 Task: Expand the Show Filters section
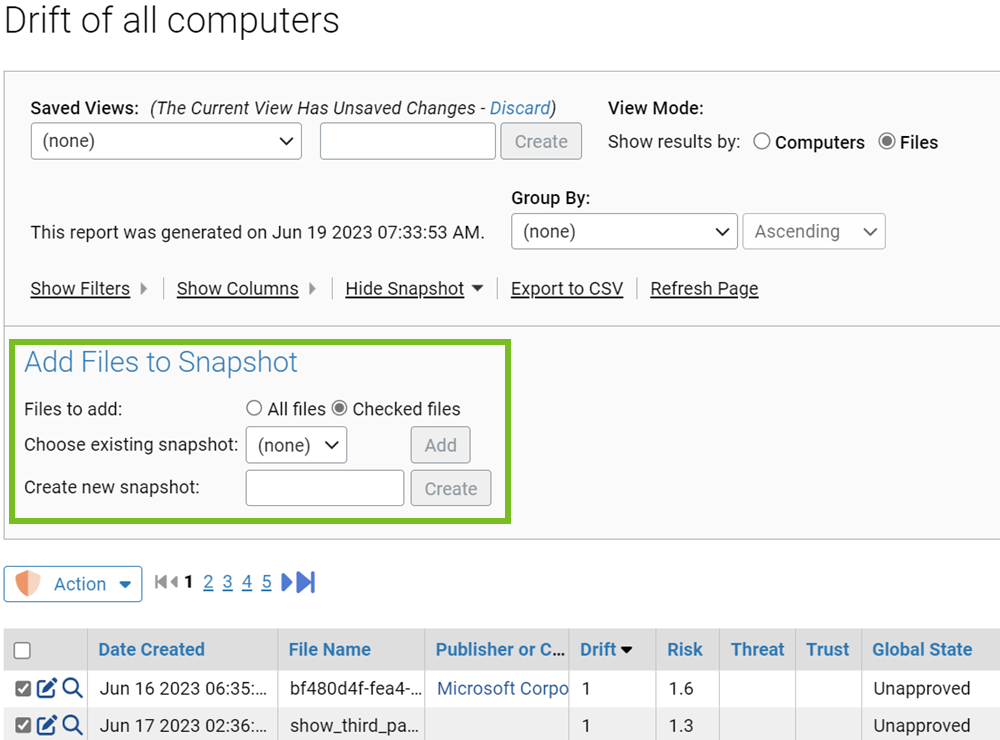click(80, 288)
